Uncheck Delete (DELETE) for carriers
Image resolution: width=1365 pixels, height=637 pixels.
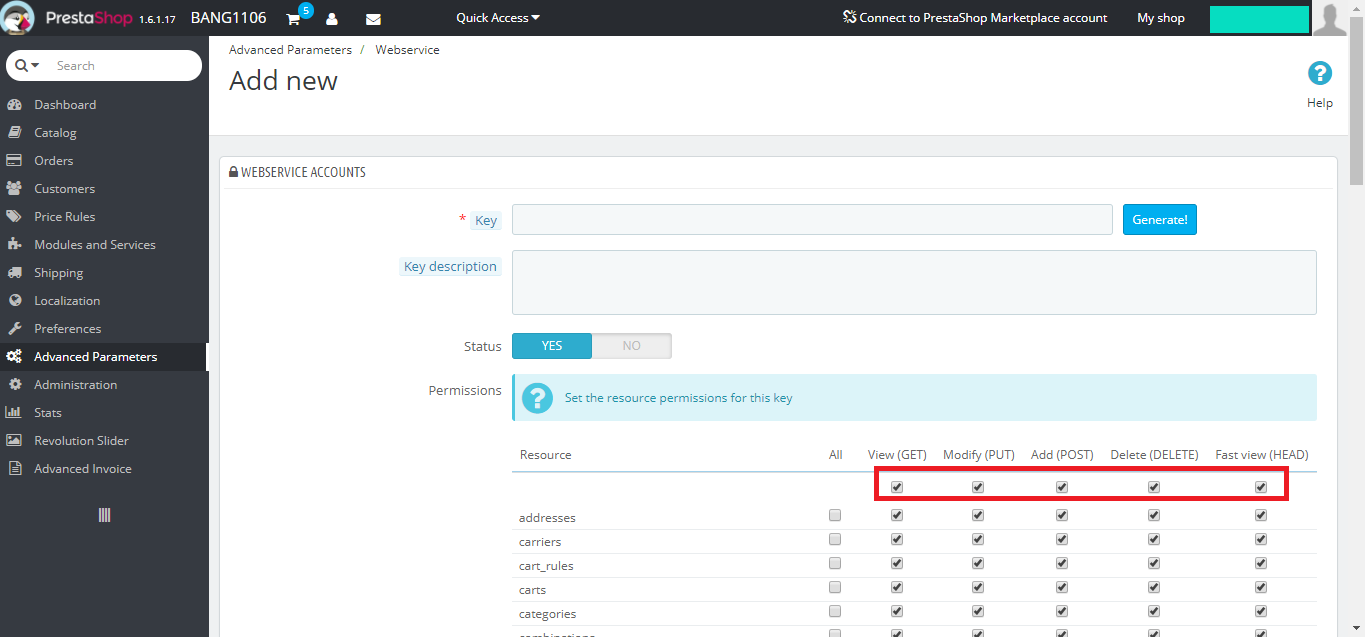pyautogui.click(x=1154, y=540)
